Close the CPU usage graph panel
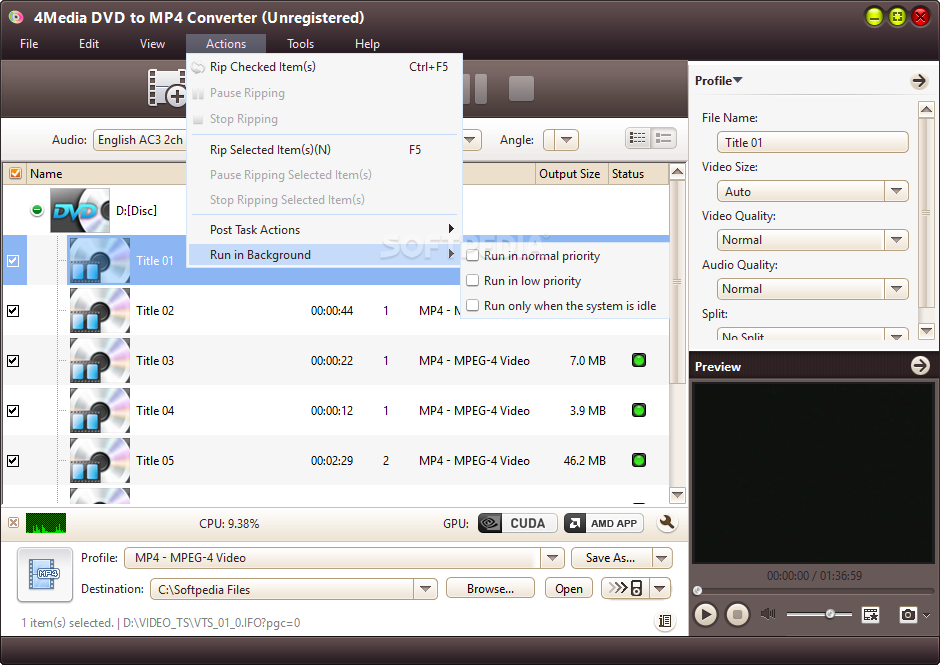Screen dimensions: 940x665 coord(13,522)
